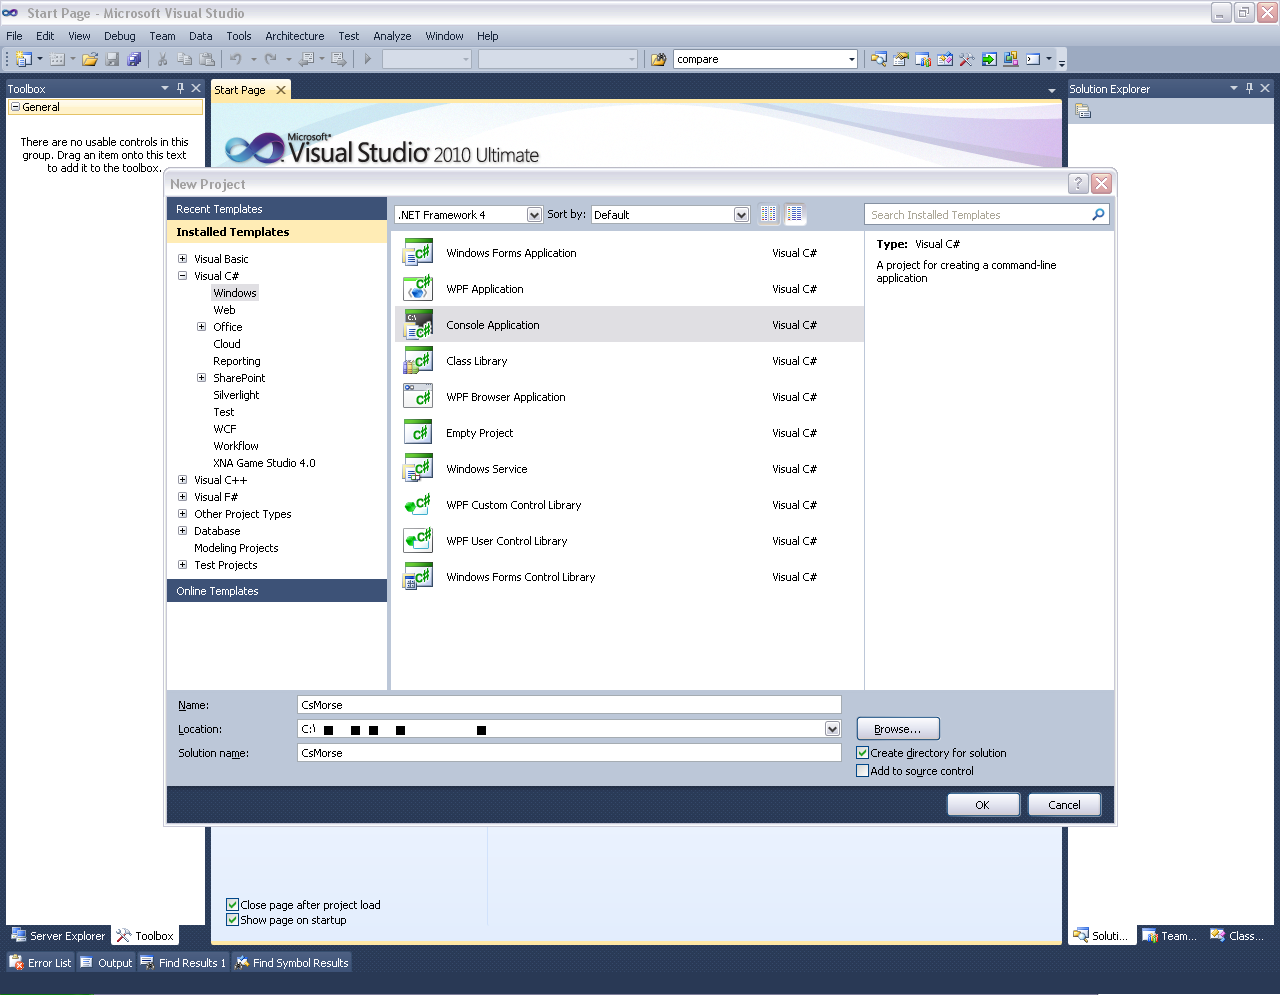Open the Location path dropdown arrow

[x=832, y=729]
